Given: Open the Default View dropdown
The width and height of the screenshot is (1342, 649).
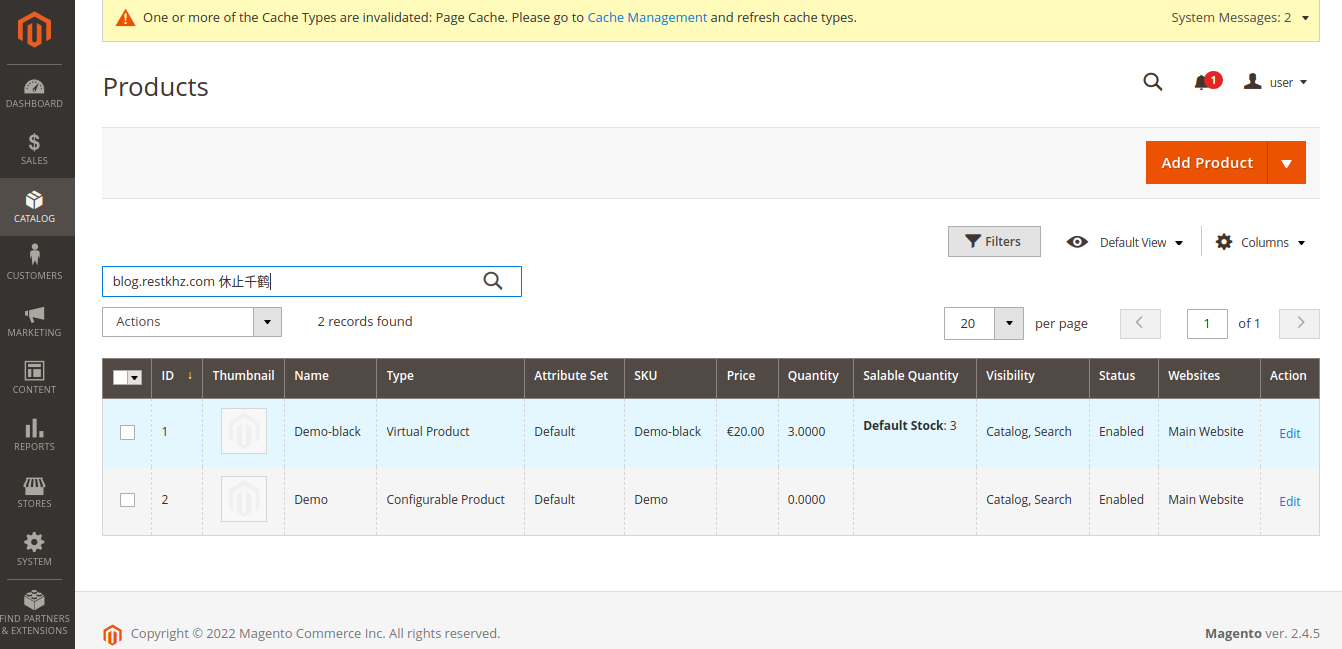Looking at the screenshot, I should (x=1126, y=242).
